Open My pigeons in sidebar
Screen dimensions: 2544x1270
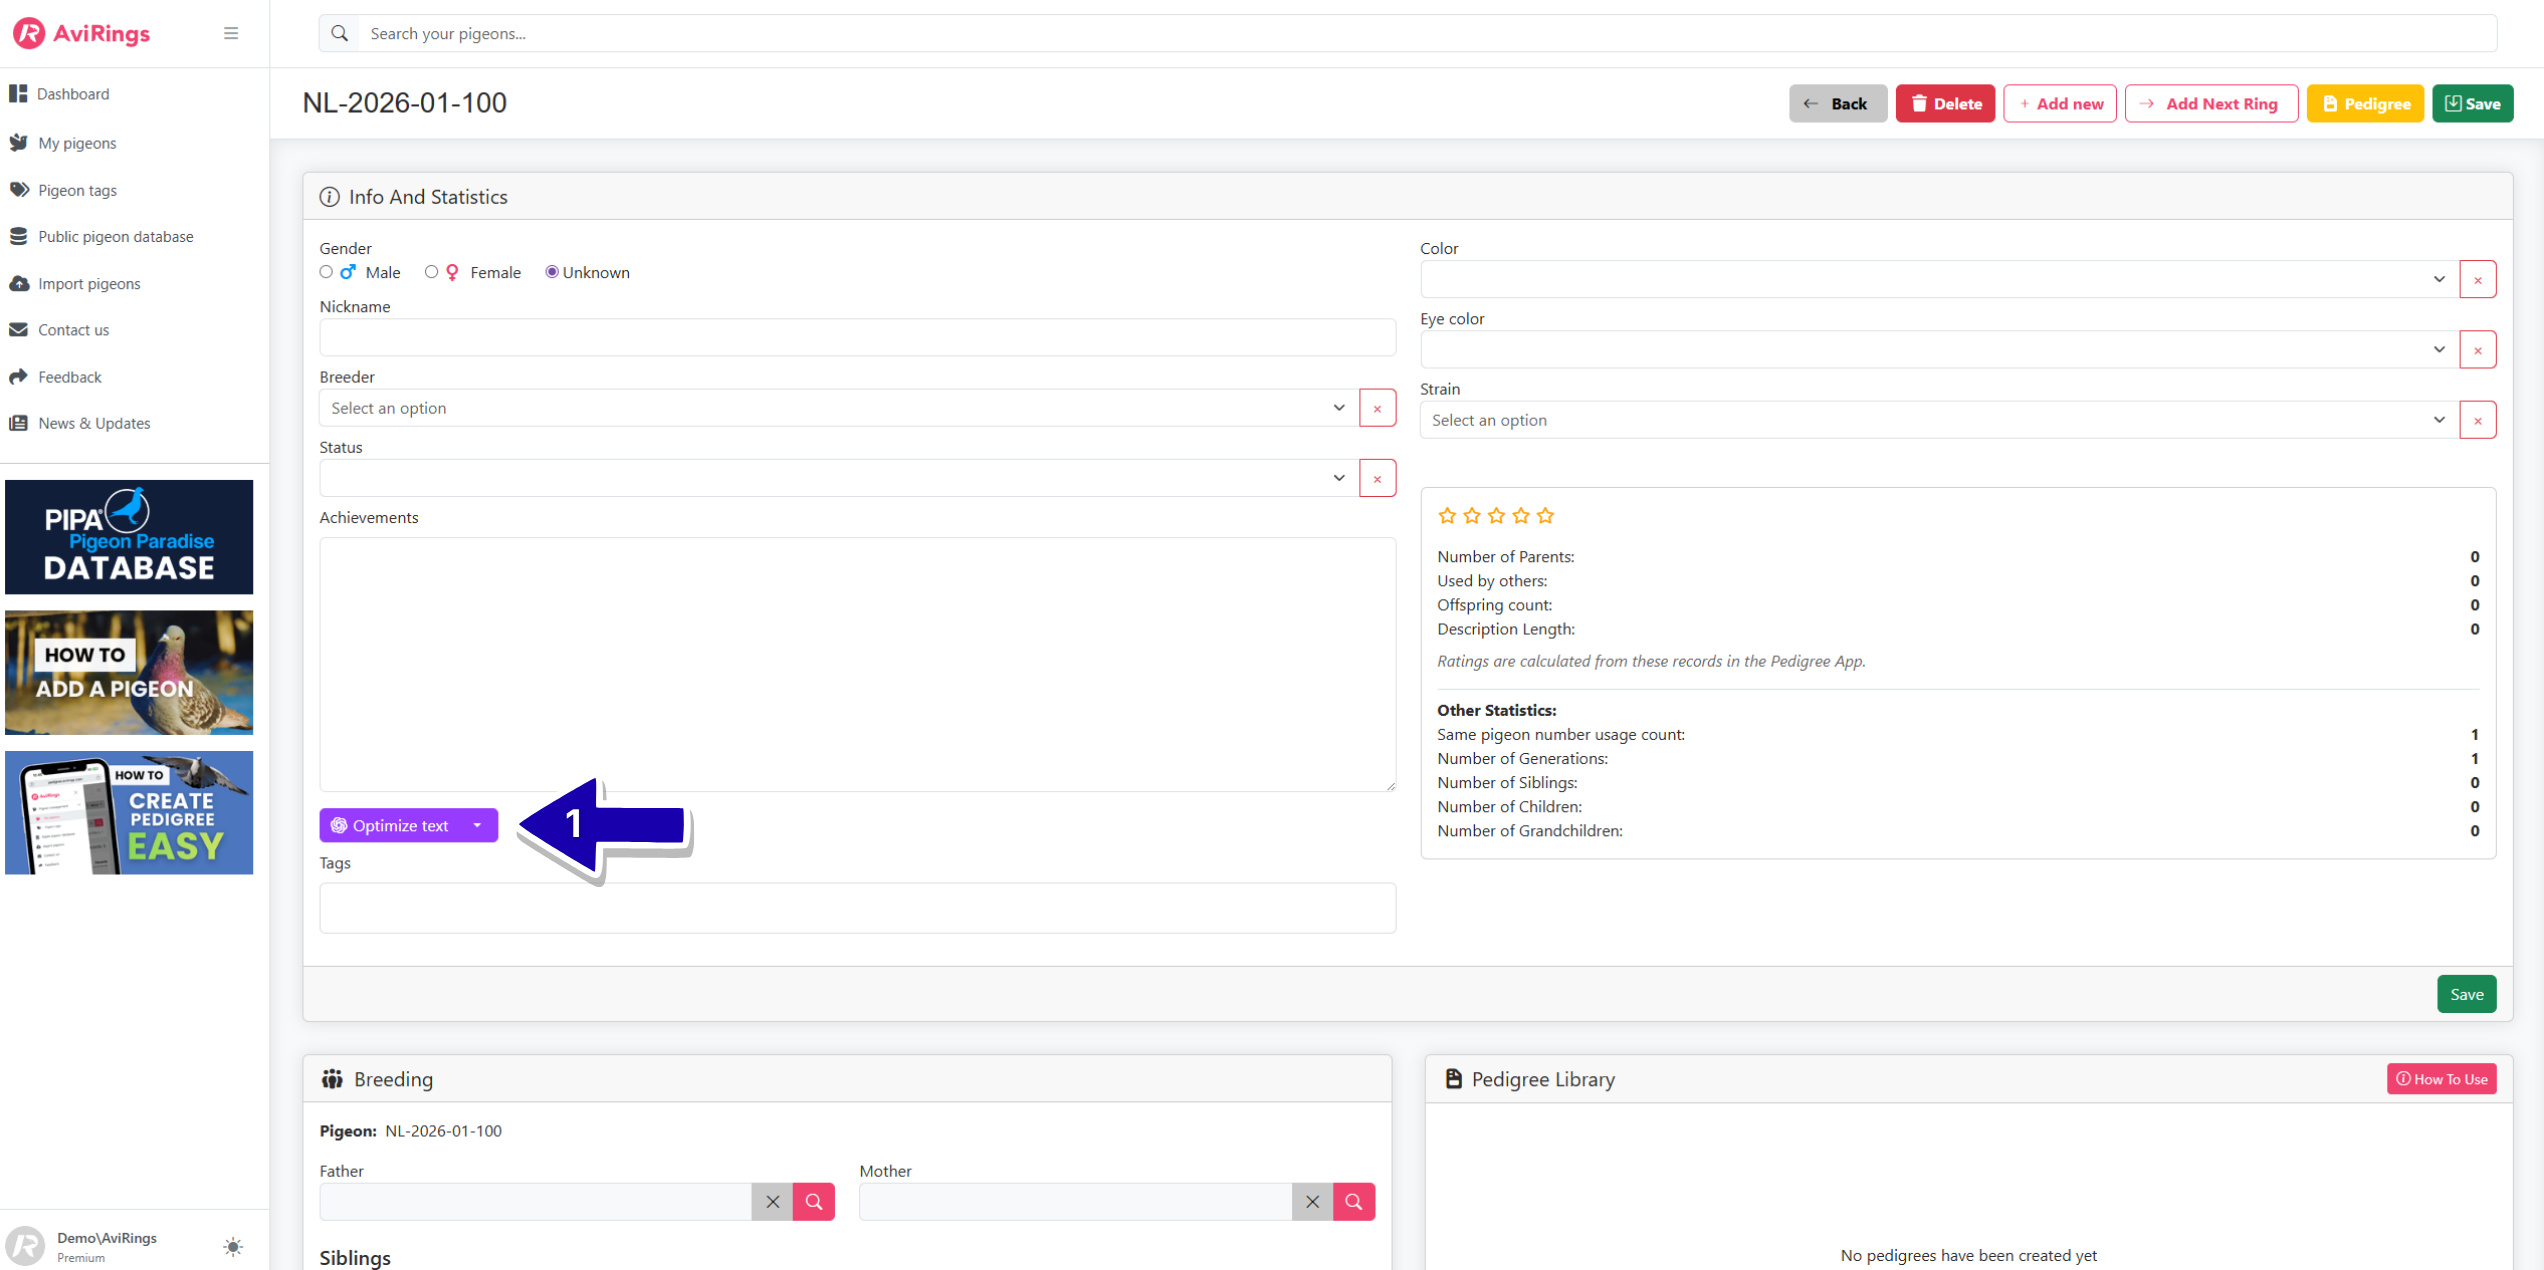coord(77,143)
